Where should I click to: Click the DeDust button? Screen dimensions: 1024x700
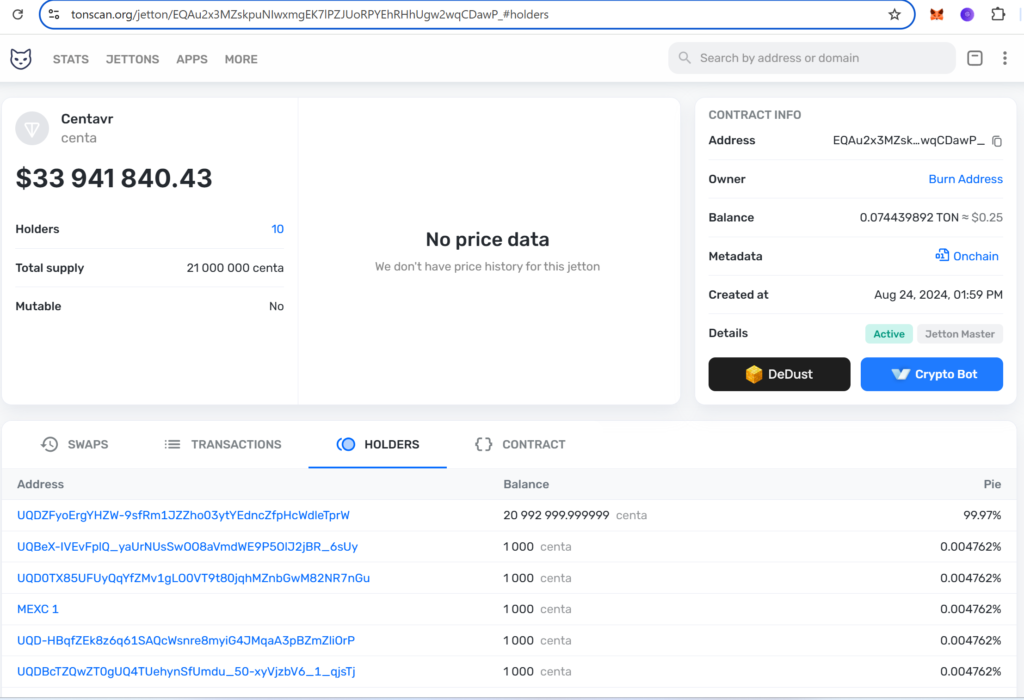(779, 374)
